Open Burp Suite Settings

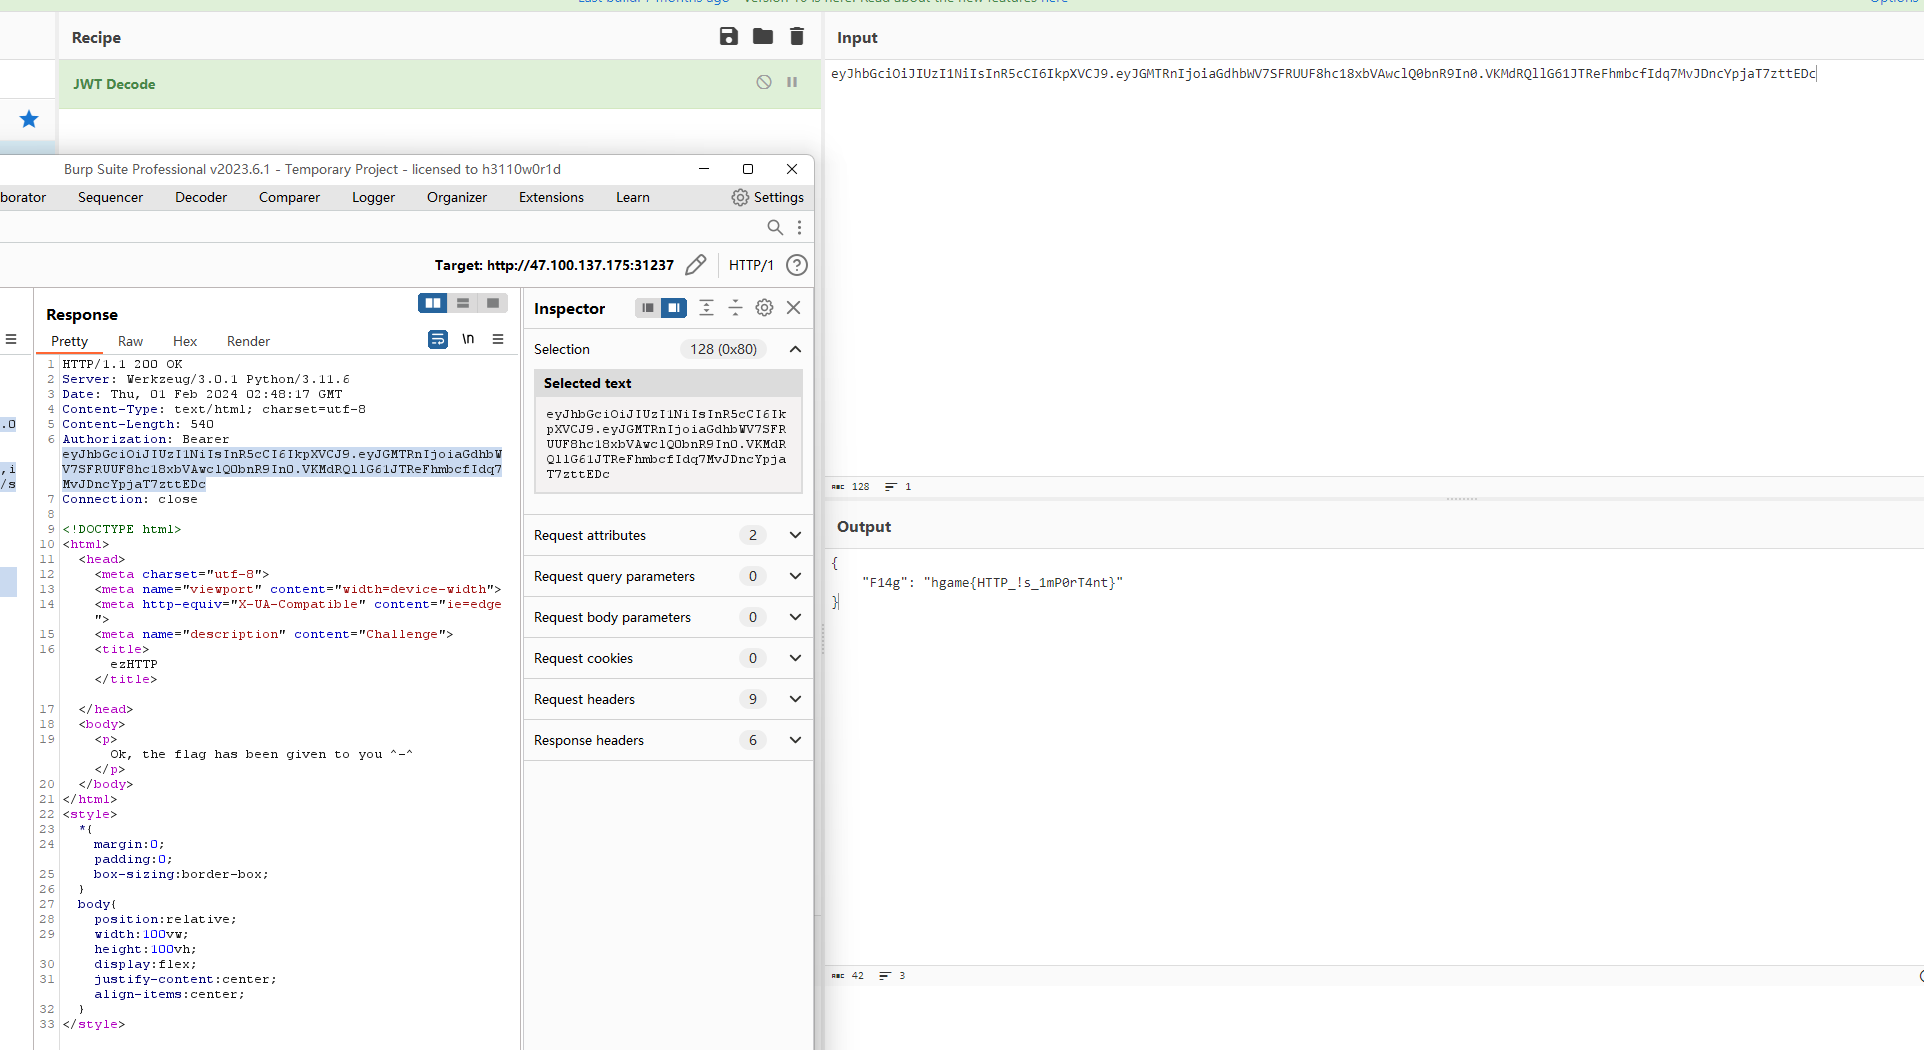768,197
